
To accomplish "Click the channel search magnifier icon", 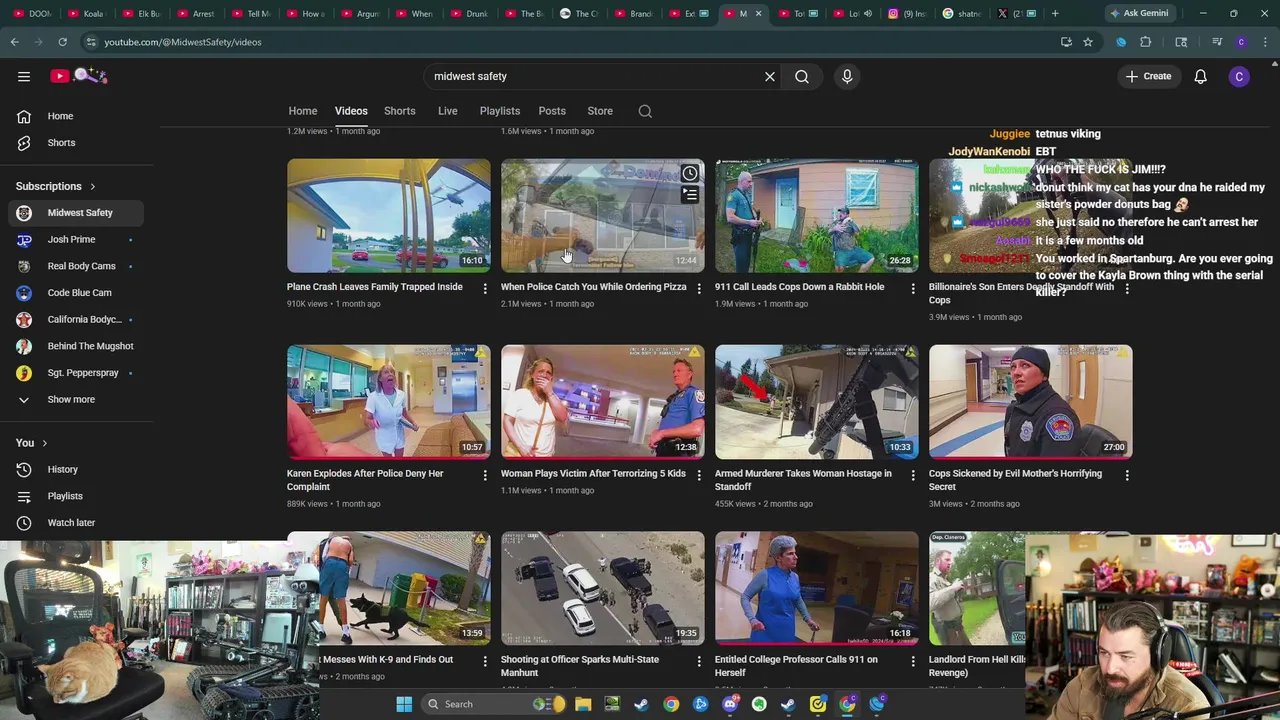I will click(x=645, y=111).
